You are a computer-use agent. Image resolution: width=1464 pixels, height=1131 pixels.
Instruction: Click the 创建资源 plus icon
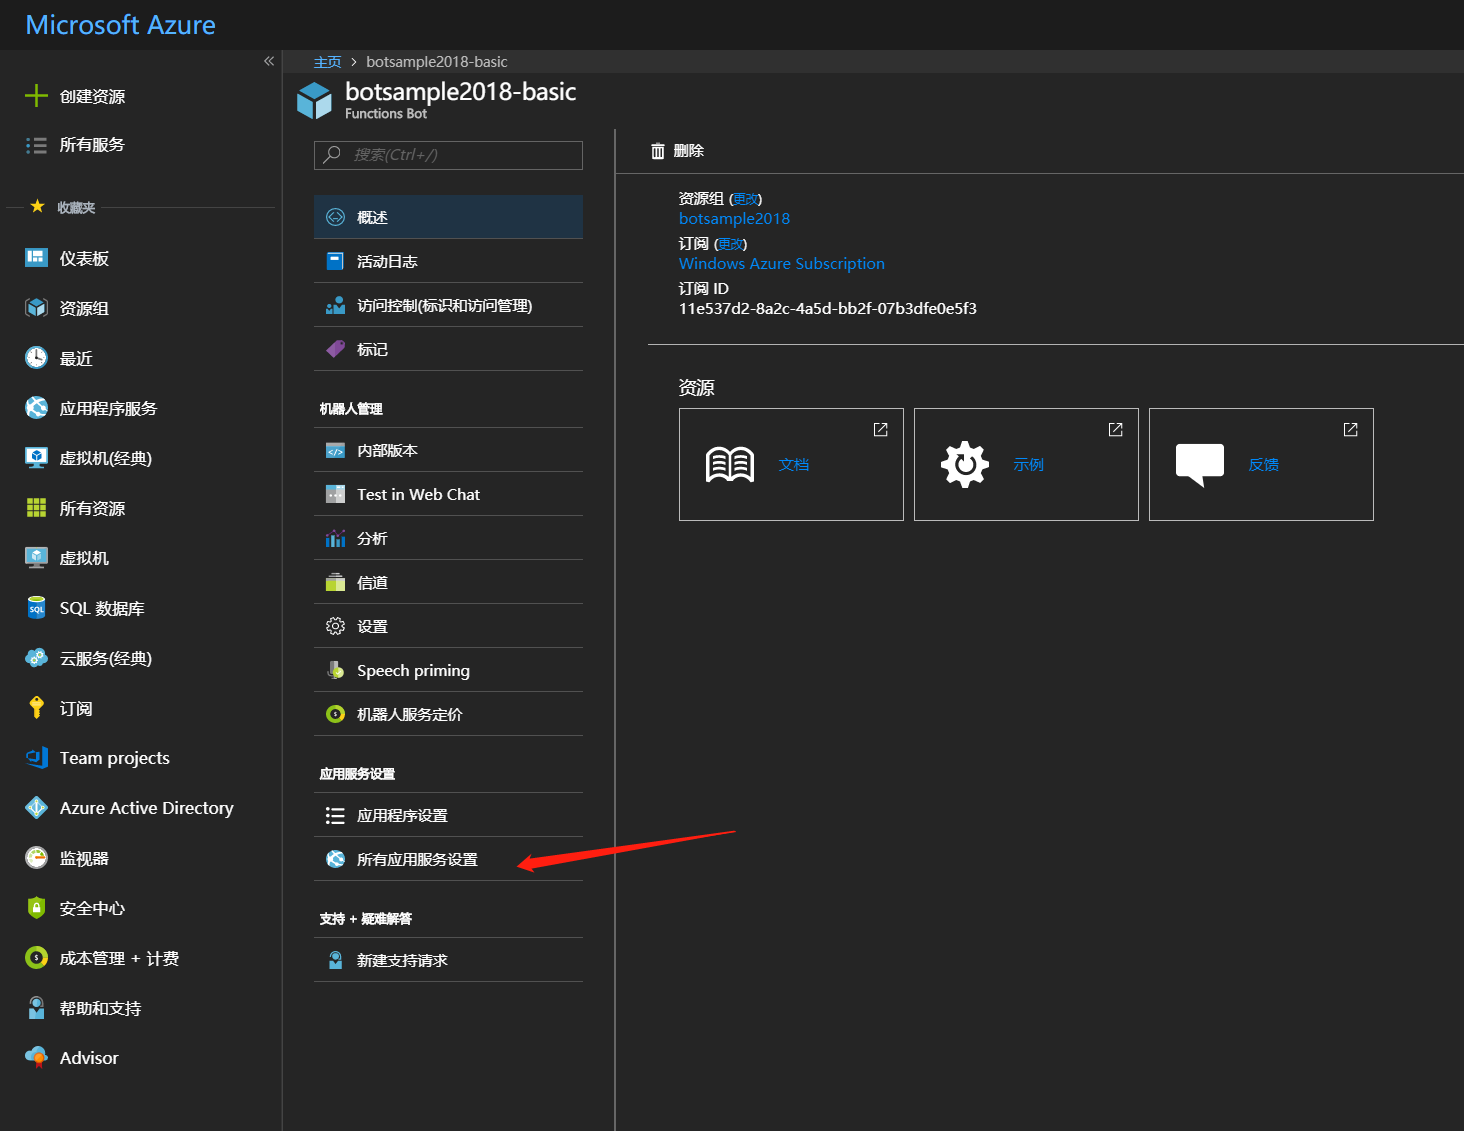36,96
